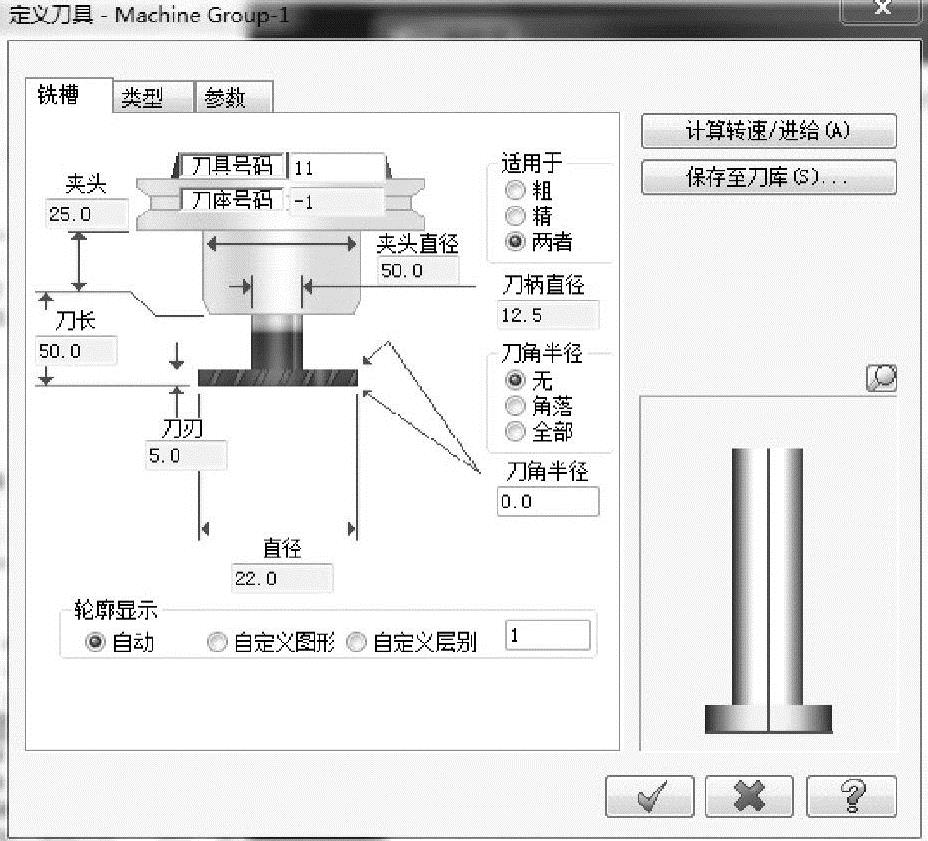This screenshot has width=928, height=841.
Task: Click the 夹头直径 field with 50.0
Action: [x=418, y=271]
